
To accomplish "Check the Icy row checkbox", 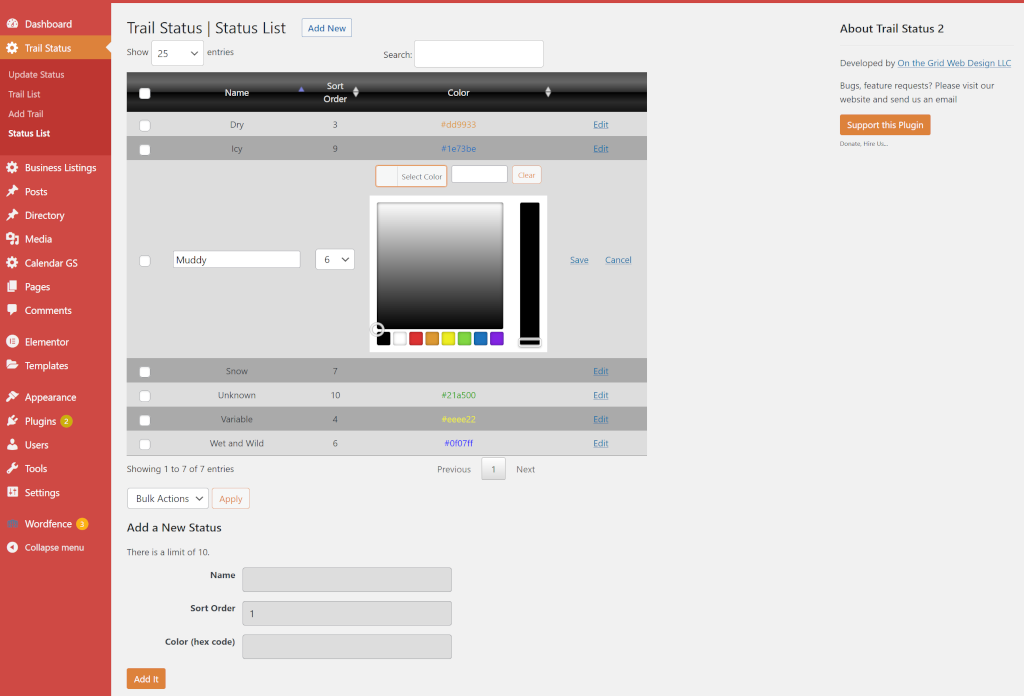I will point(145,150).
